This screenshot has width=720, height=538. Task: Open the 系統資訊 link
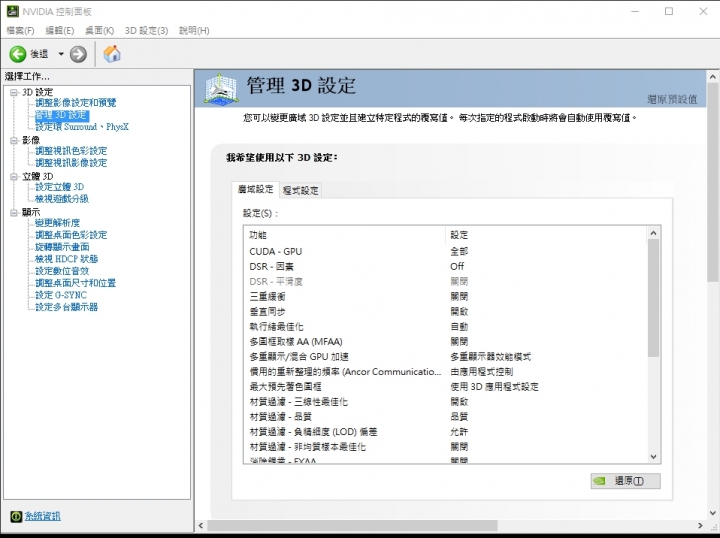pos(42,516)
